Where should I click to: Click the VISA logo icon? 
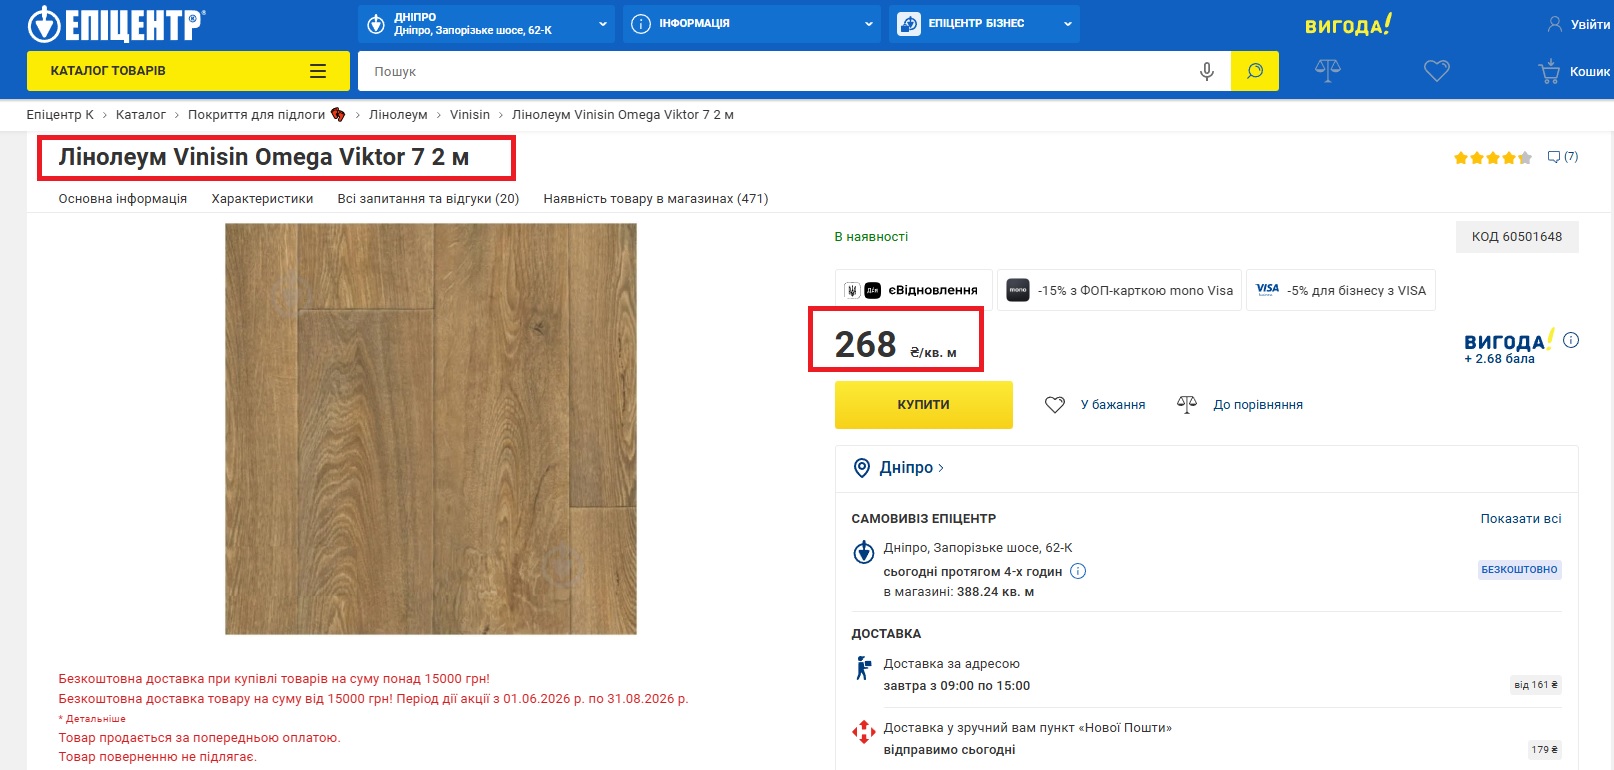click(x=1267, y=289)
